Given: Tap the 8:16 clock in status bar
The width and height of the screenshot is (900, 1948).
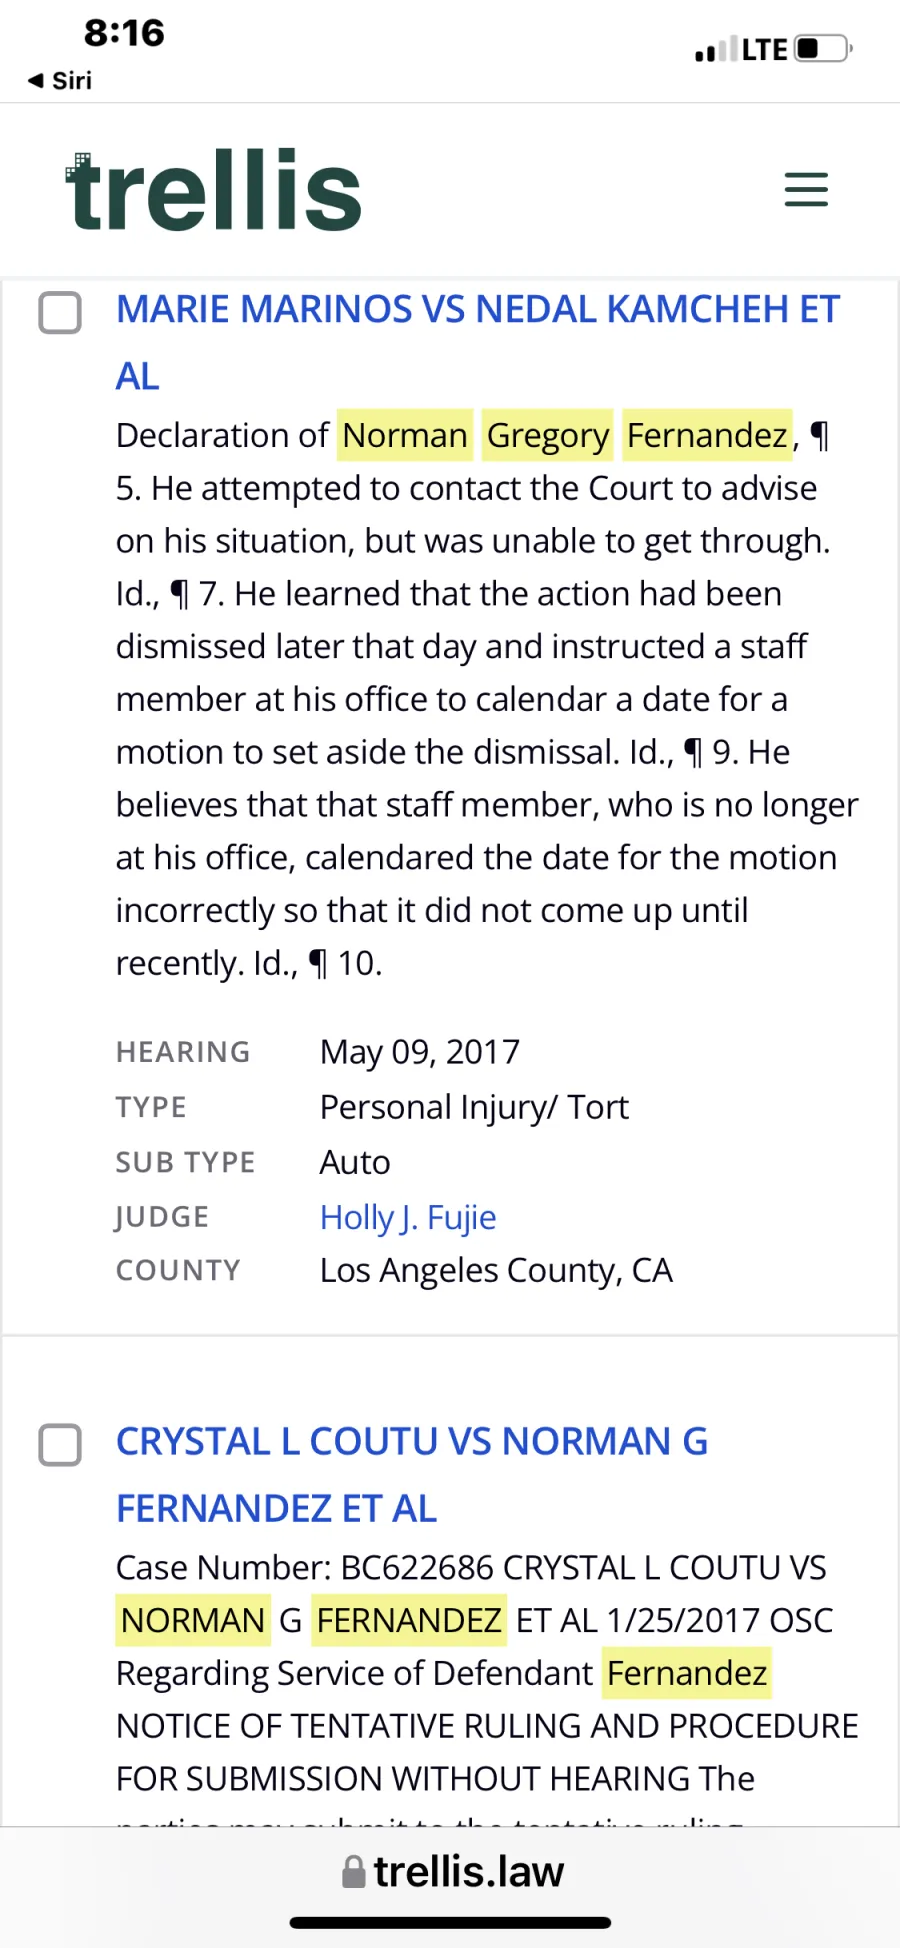Looking at the screenshot, I should (124, 33).
